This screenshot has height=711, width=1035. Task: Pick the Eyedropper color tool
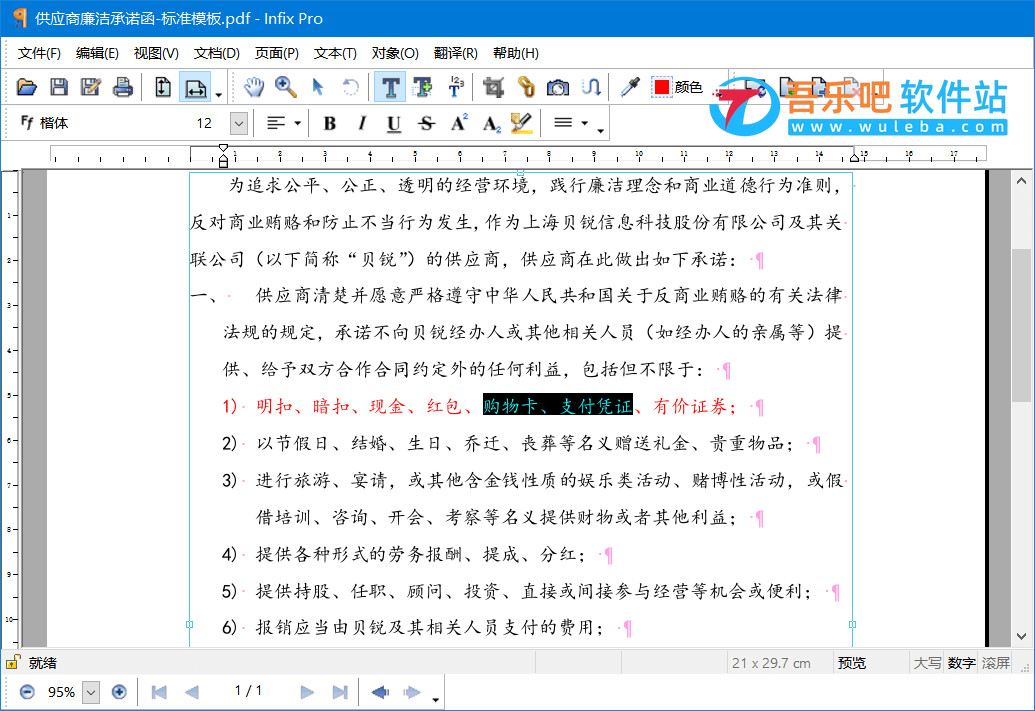[x=630, y=87]
